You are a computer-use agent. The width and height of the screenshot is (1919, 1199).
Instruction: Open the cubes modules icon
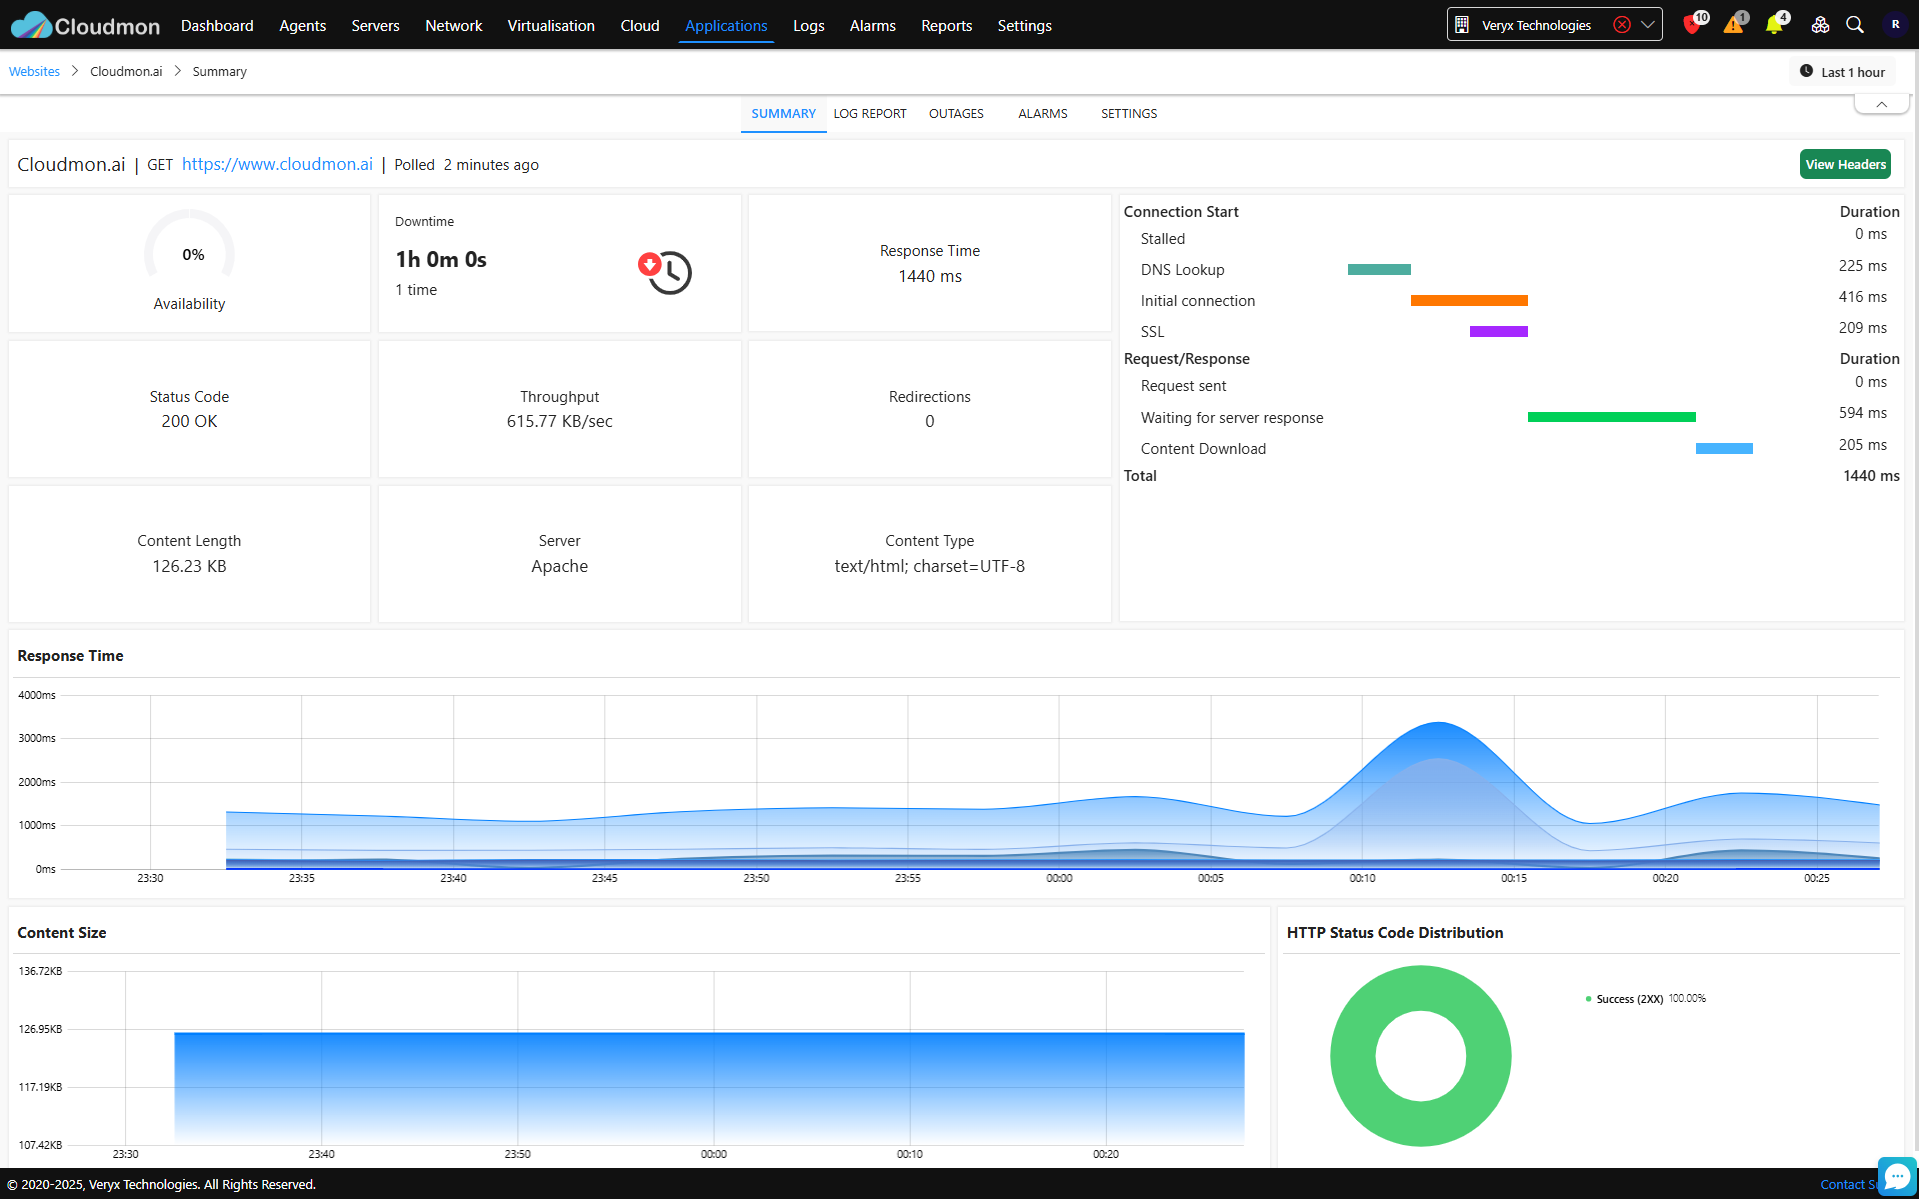pyautogui.click(x=1820, y=25)
